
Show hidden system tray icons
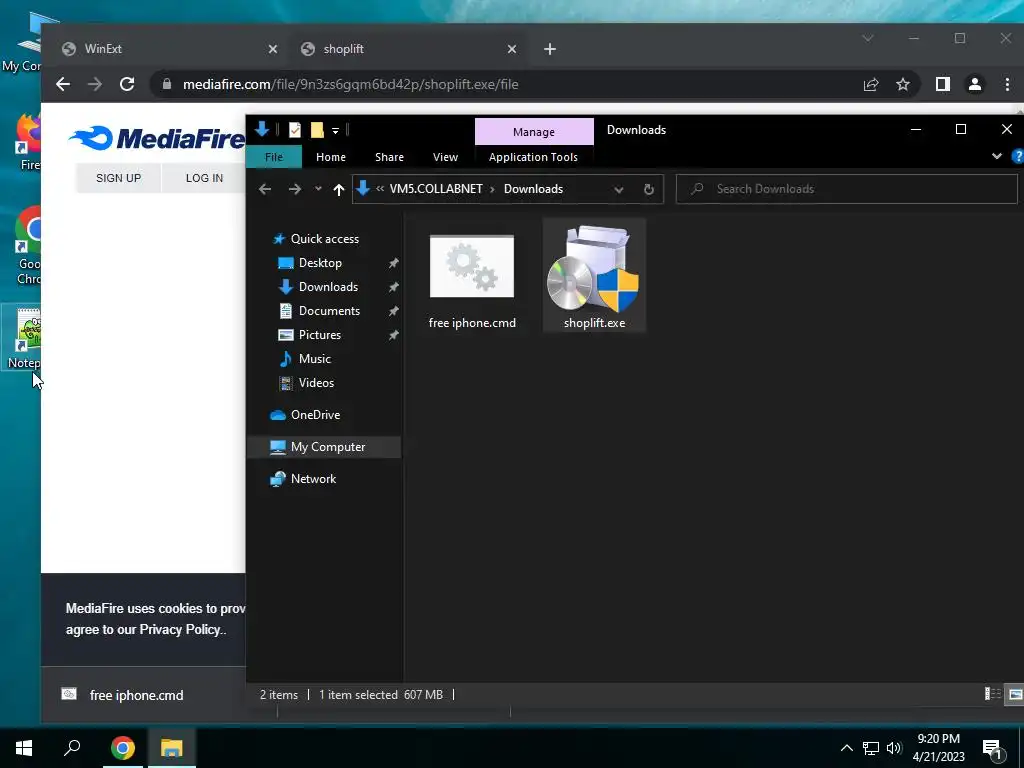[x=846, y=748]
